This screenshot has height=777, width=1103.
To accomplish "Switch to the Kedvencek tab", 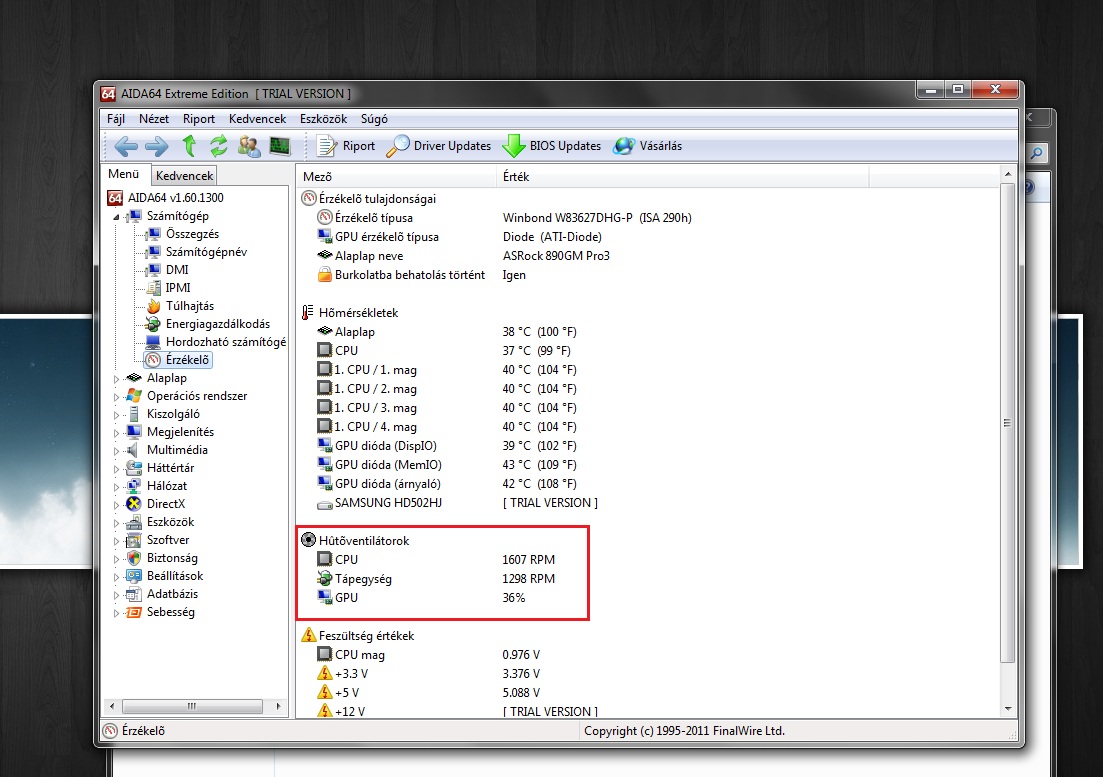I will click(x=184, y=175).
